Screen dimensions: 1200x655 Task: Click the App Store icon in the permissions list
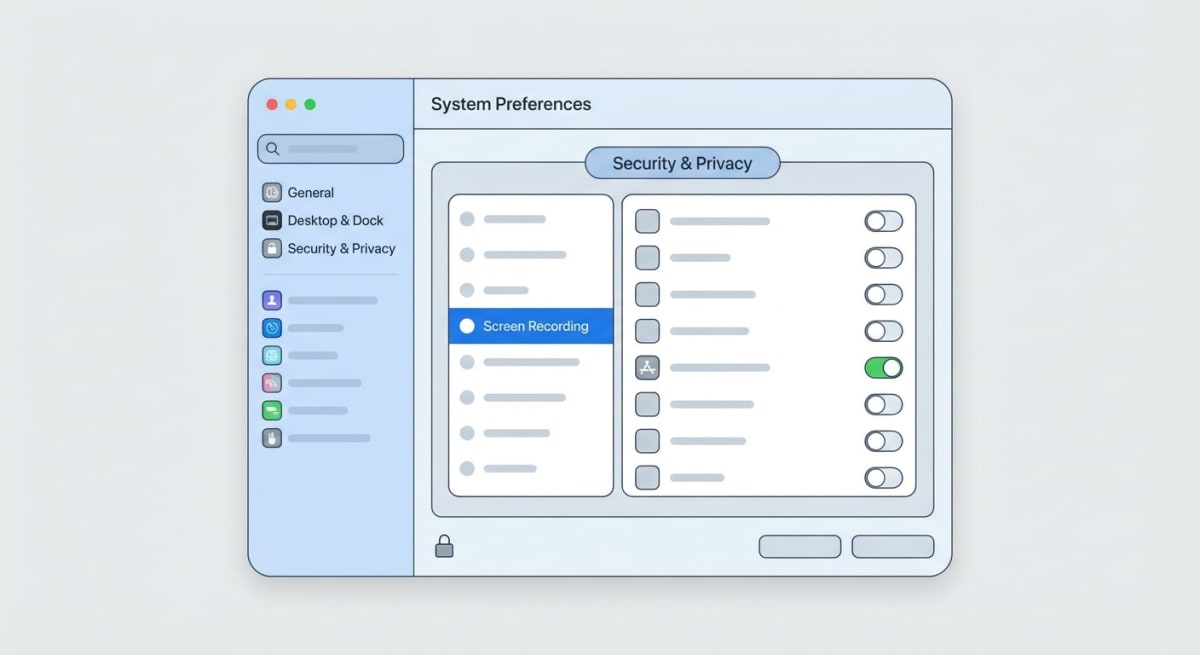point(646,367)
